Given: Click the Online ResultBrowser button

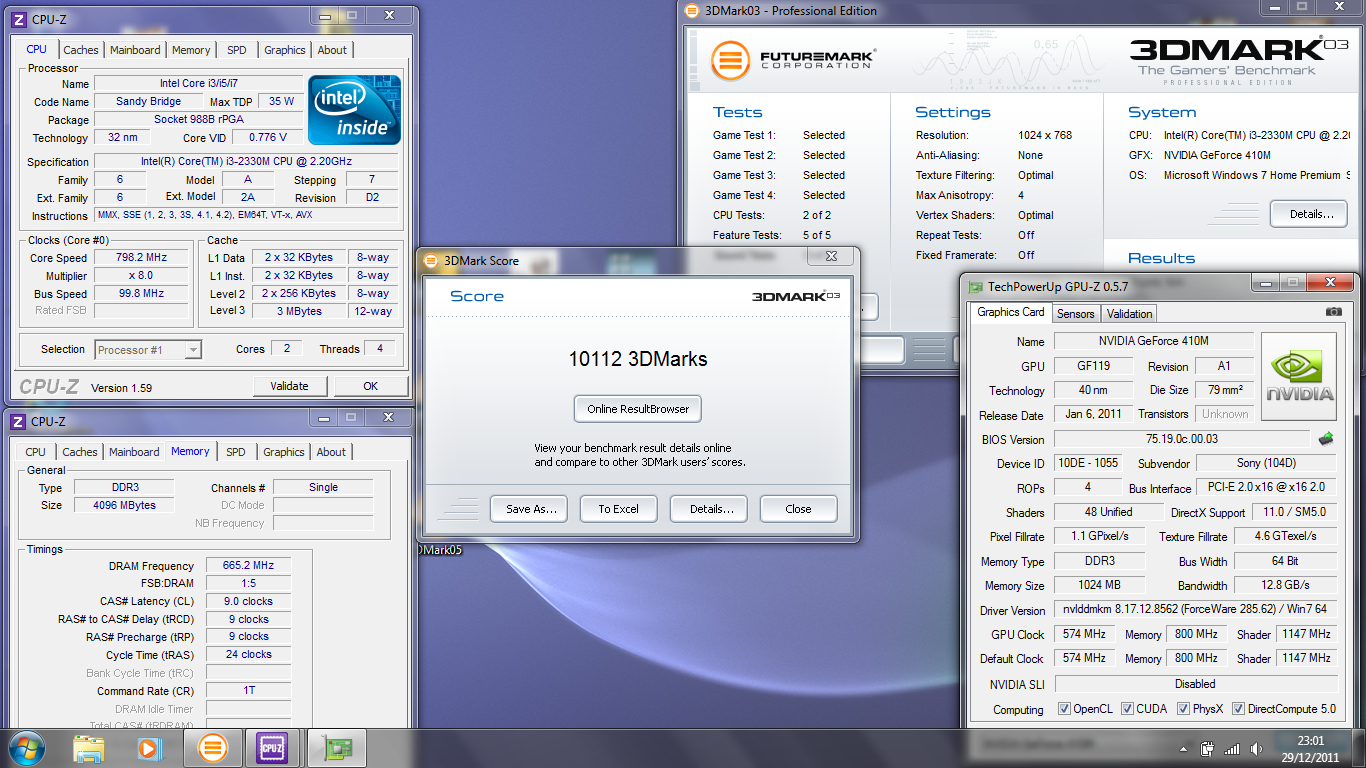Looking at the screenshot, I should [x=638, y=409].
